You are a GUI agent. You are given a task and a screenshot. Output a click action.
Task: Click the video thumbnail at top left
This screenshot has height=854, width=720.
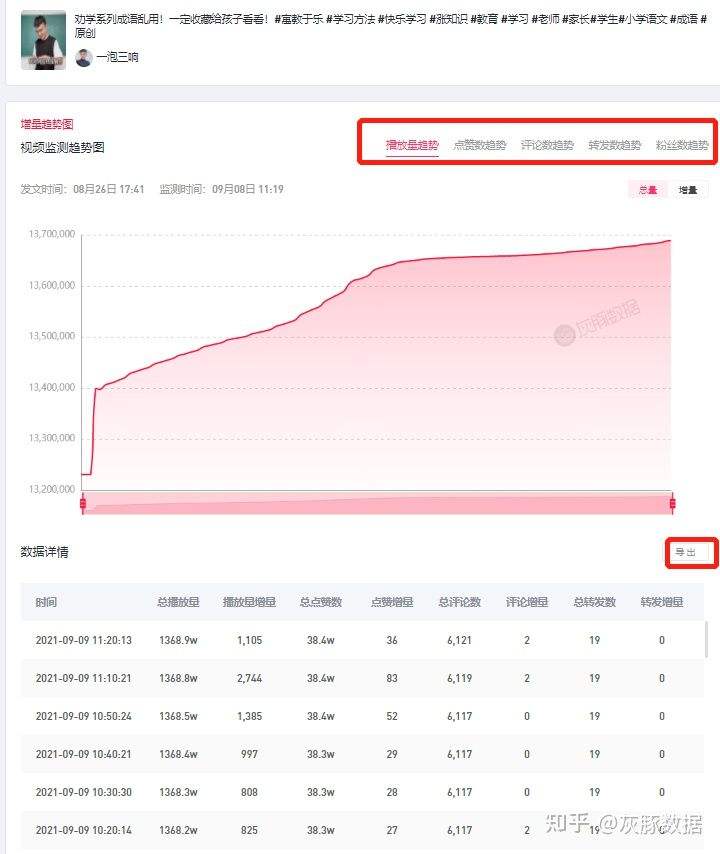pyautogui.click(x=43, y=40)
